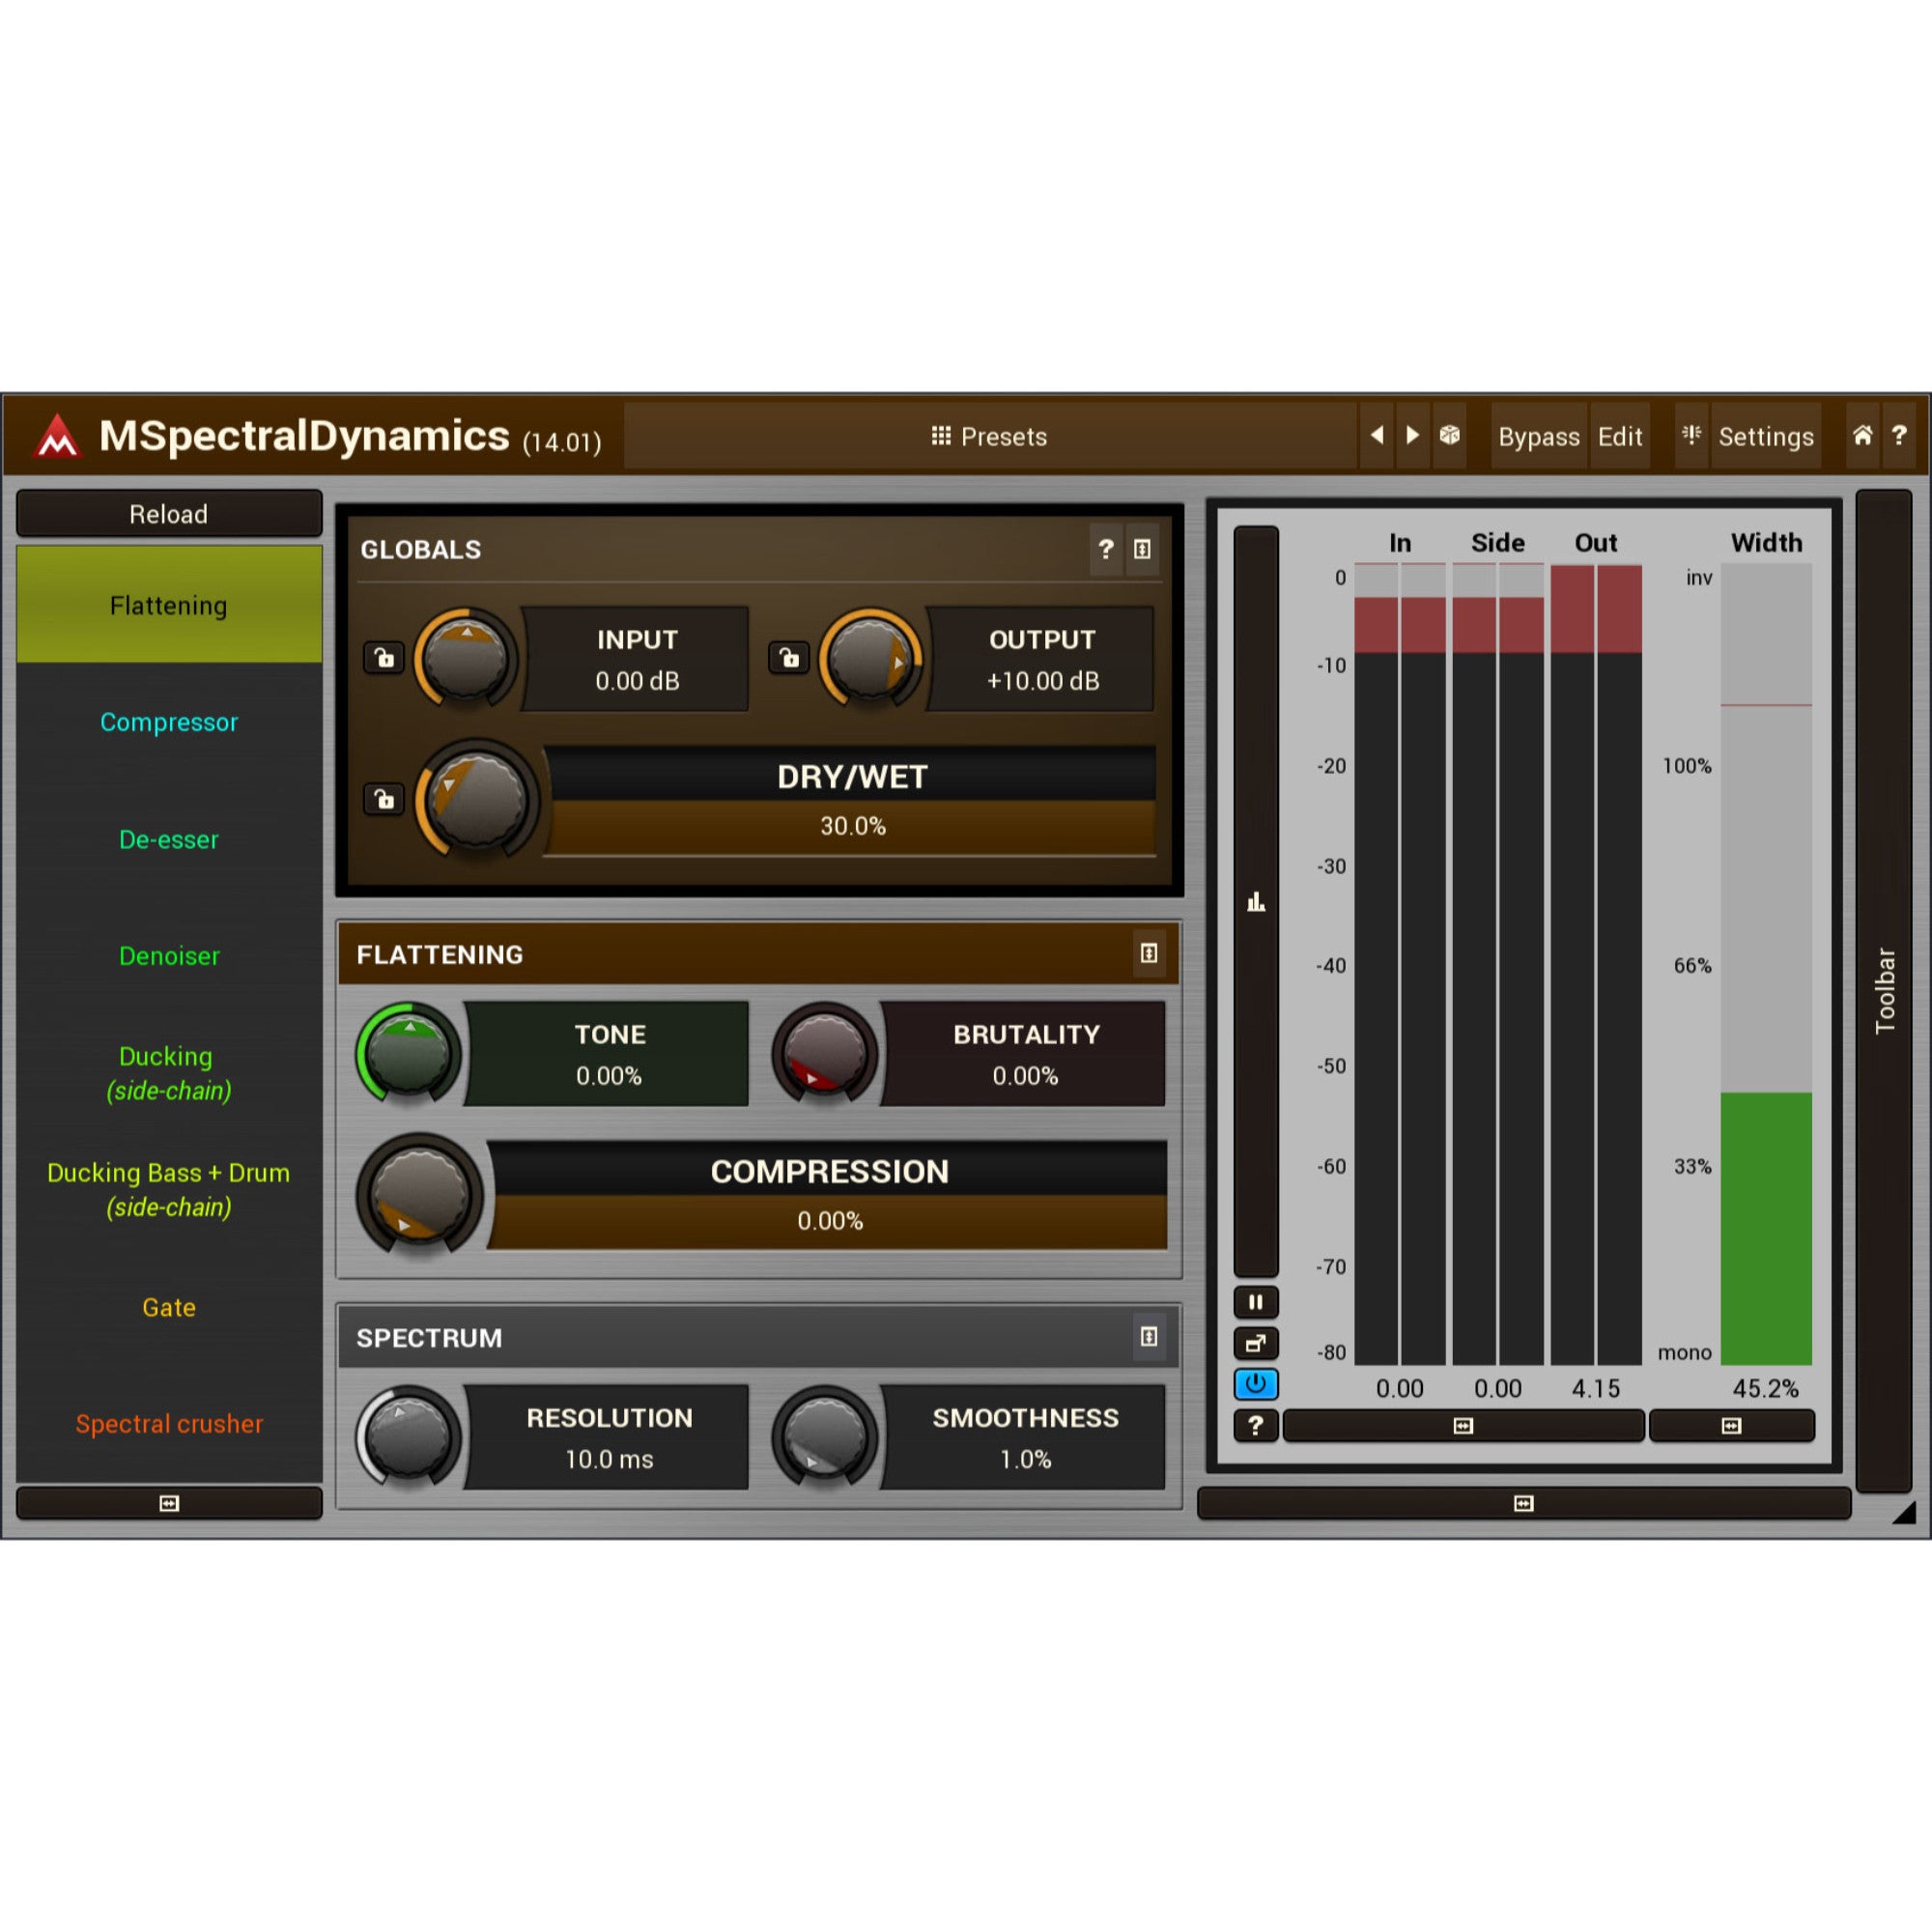
Task: Click the In level reading 0.00
Action: (1399, 1388)
